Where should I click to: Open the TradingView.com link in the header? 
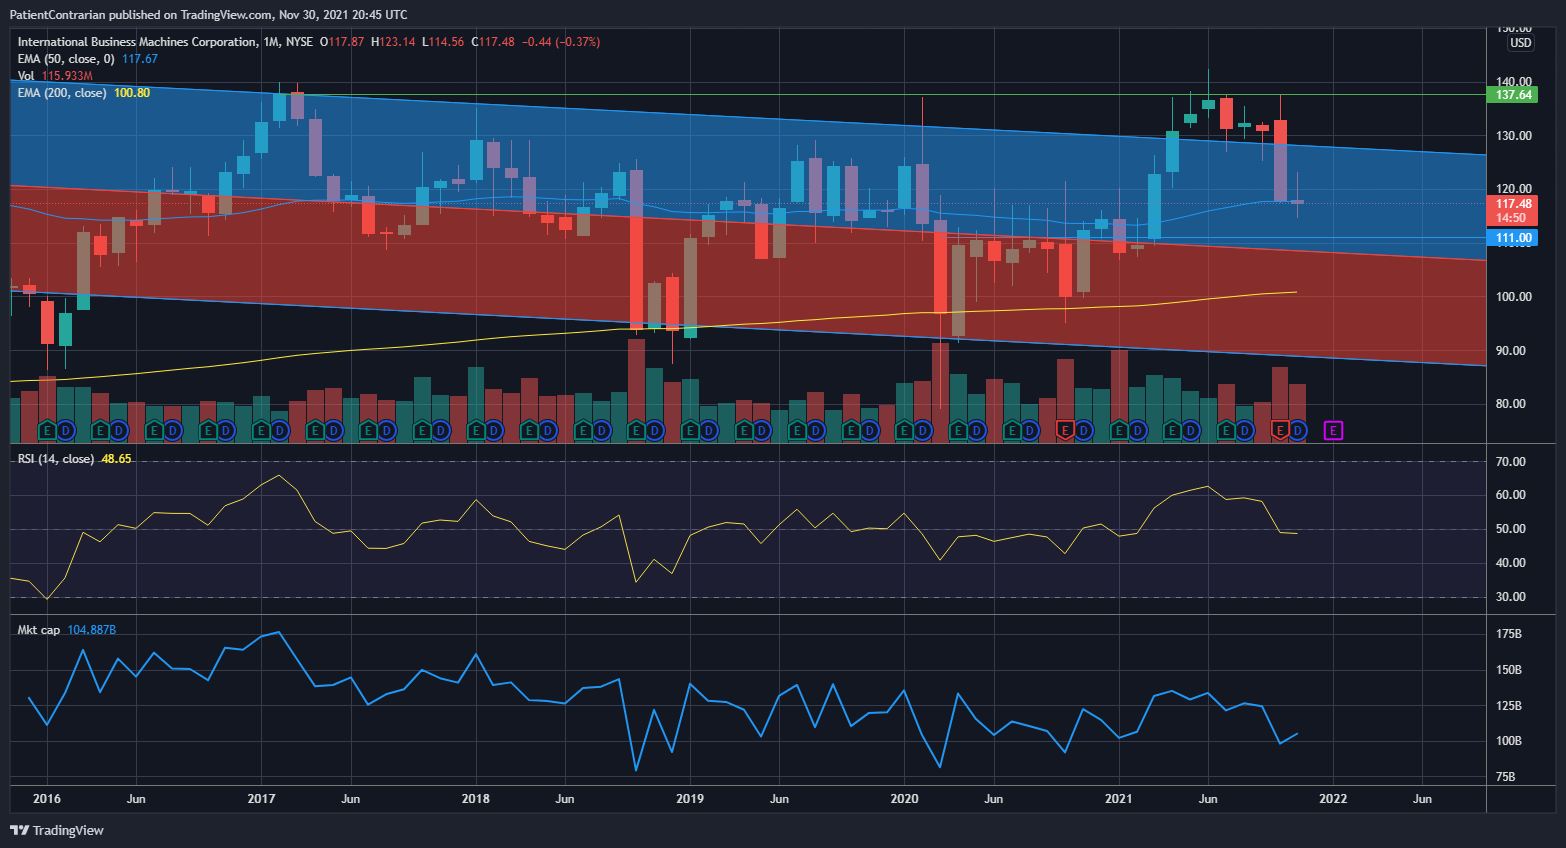pos(226,15)
